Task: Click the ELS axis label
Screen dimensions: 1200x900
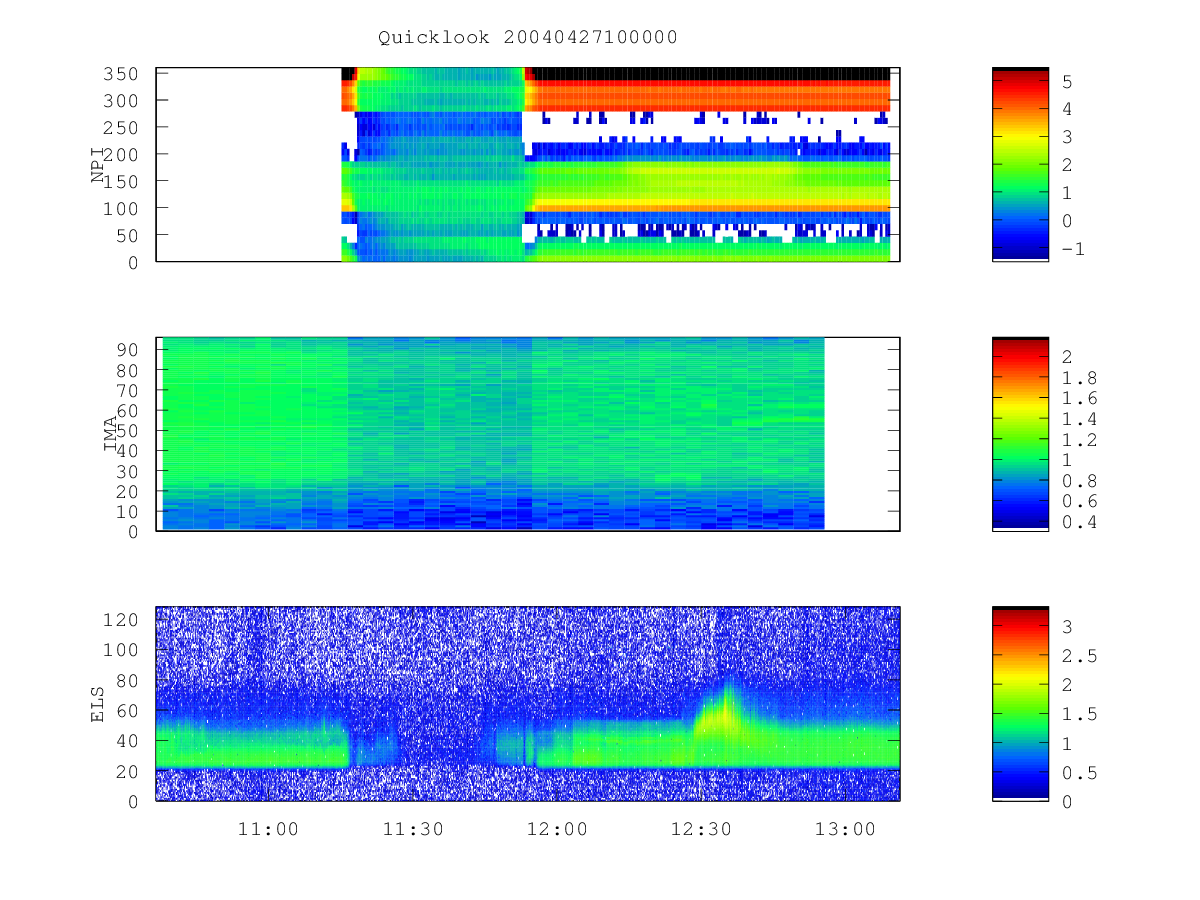Action: pyautogui.click(x=98, y=703)
